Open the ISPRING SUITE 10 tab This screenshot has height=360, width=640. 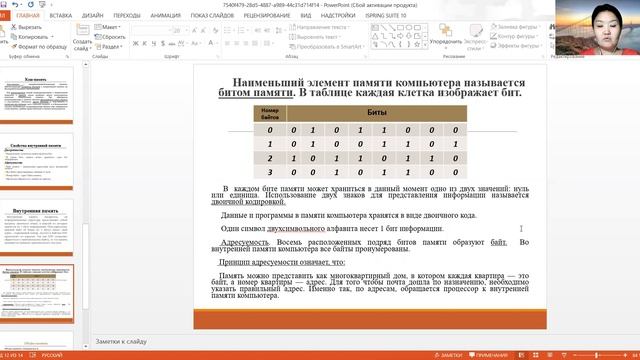(386, 16)
